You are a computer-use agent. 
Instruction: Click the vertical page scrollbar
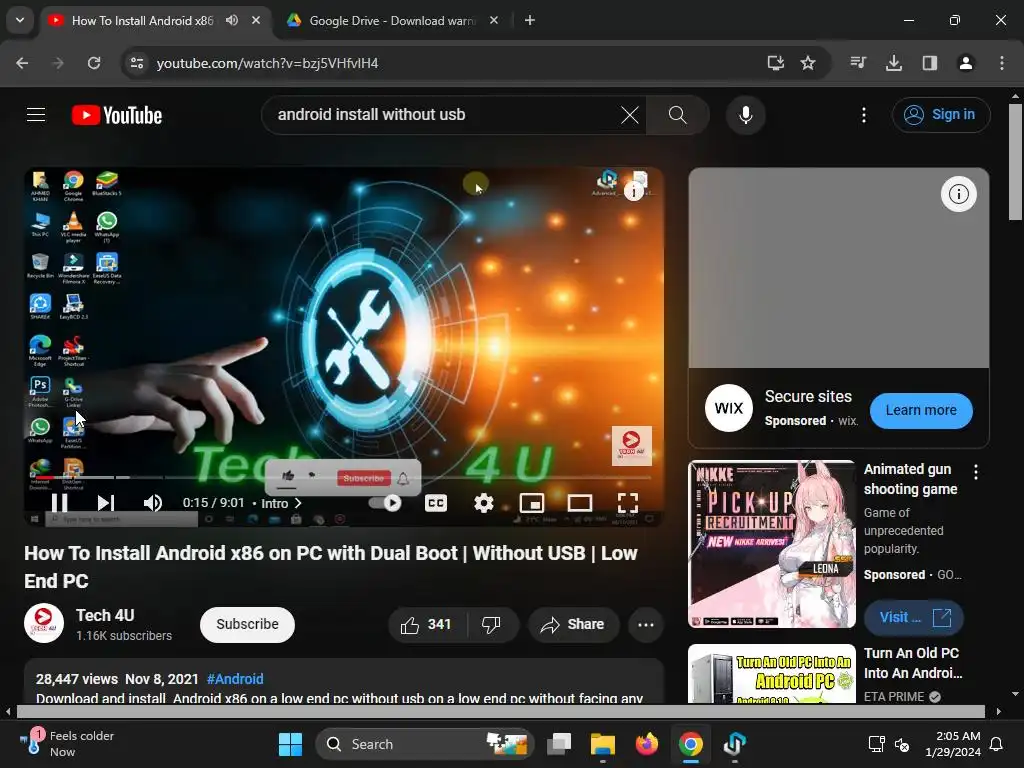1016,162
